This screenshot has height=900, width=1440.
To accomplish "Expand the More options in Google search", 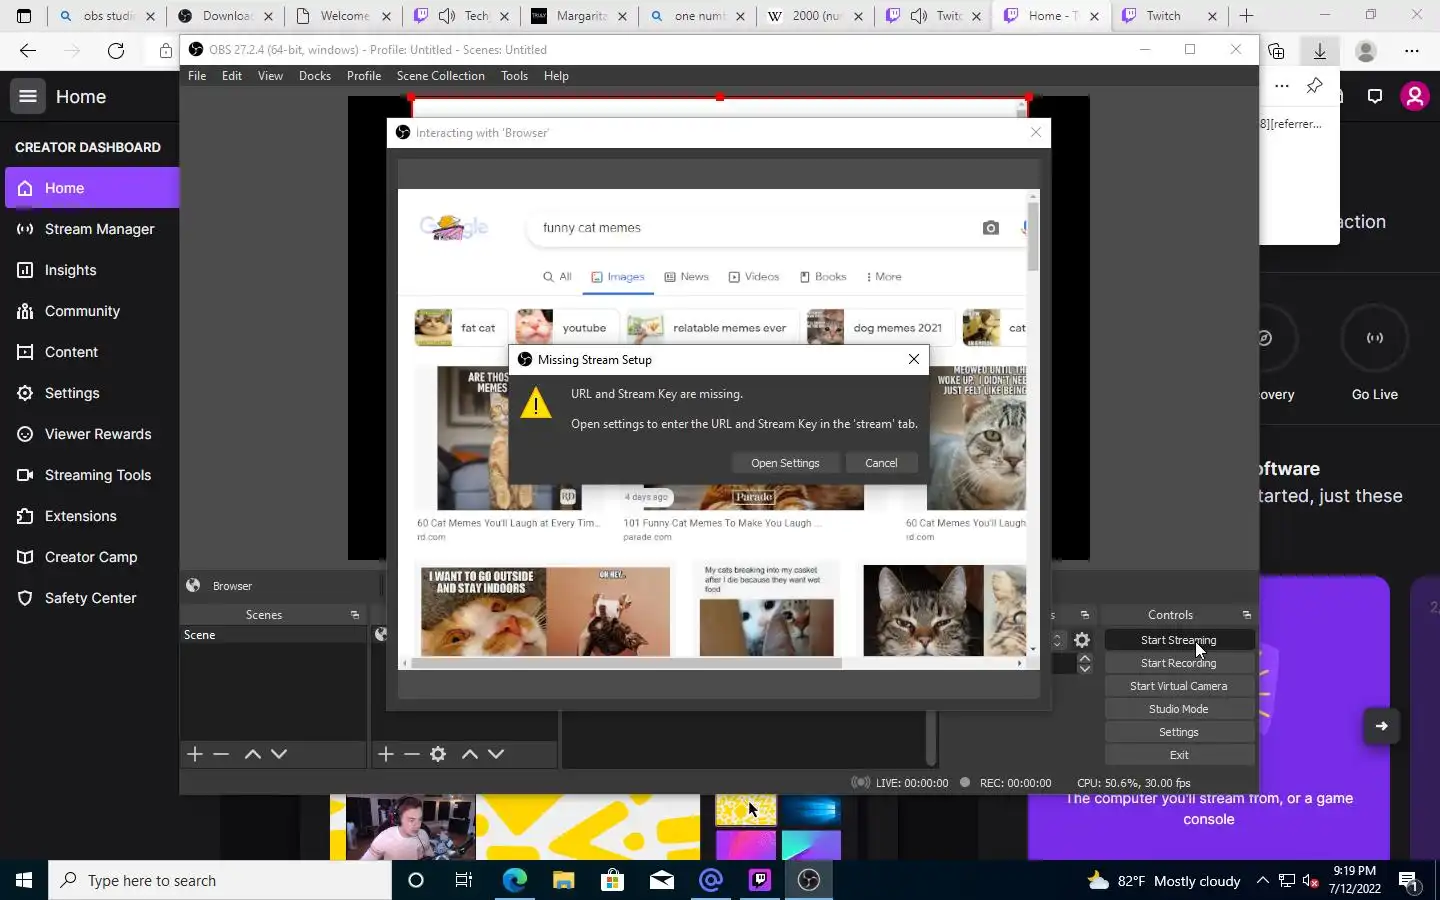I will click(x=884, y=277).
